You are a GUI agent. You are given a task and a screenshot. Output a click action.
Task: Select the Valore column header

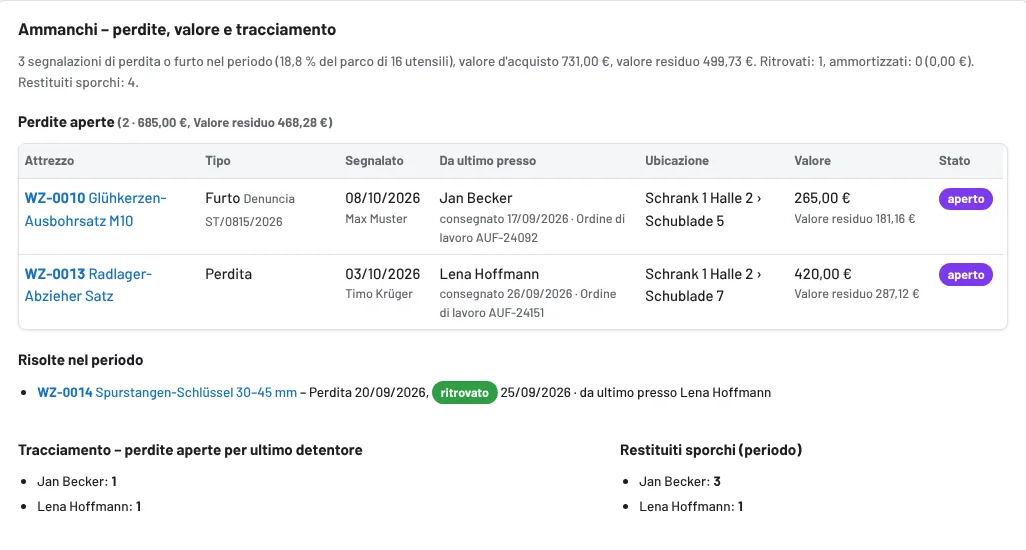point(813,161)
